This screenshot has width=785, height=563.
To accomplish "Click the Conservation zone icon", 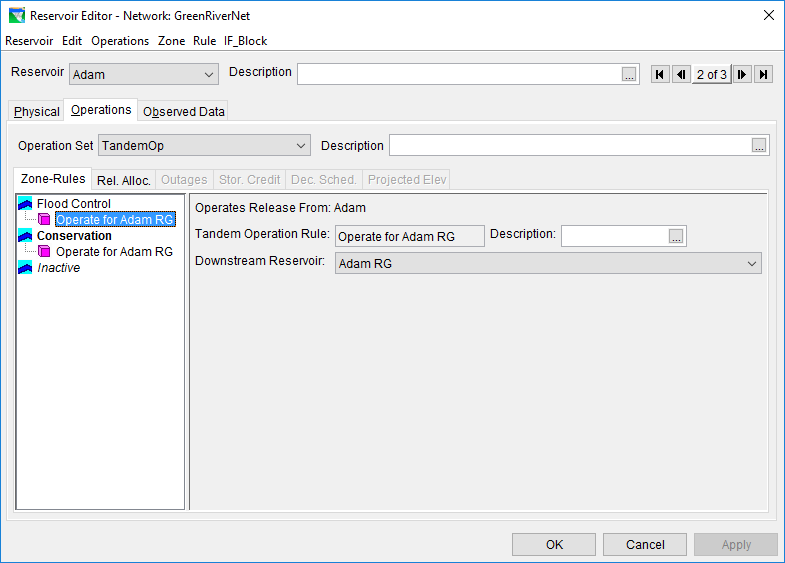I will tap(25, 236).
